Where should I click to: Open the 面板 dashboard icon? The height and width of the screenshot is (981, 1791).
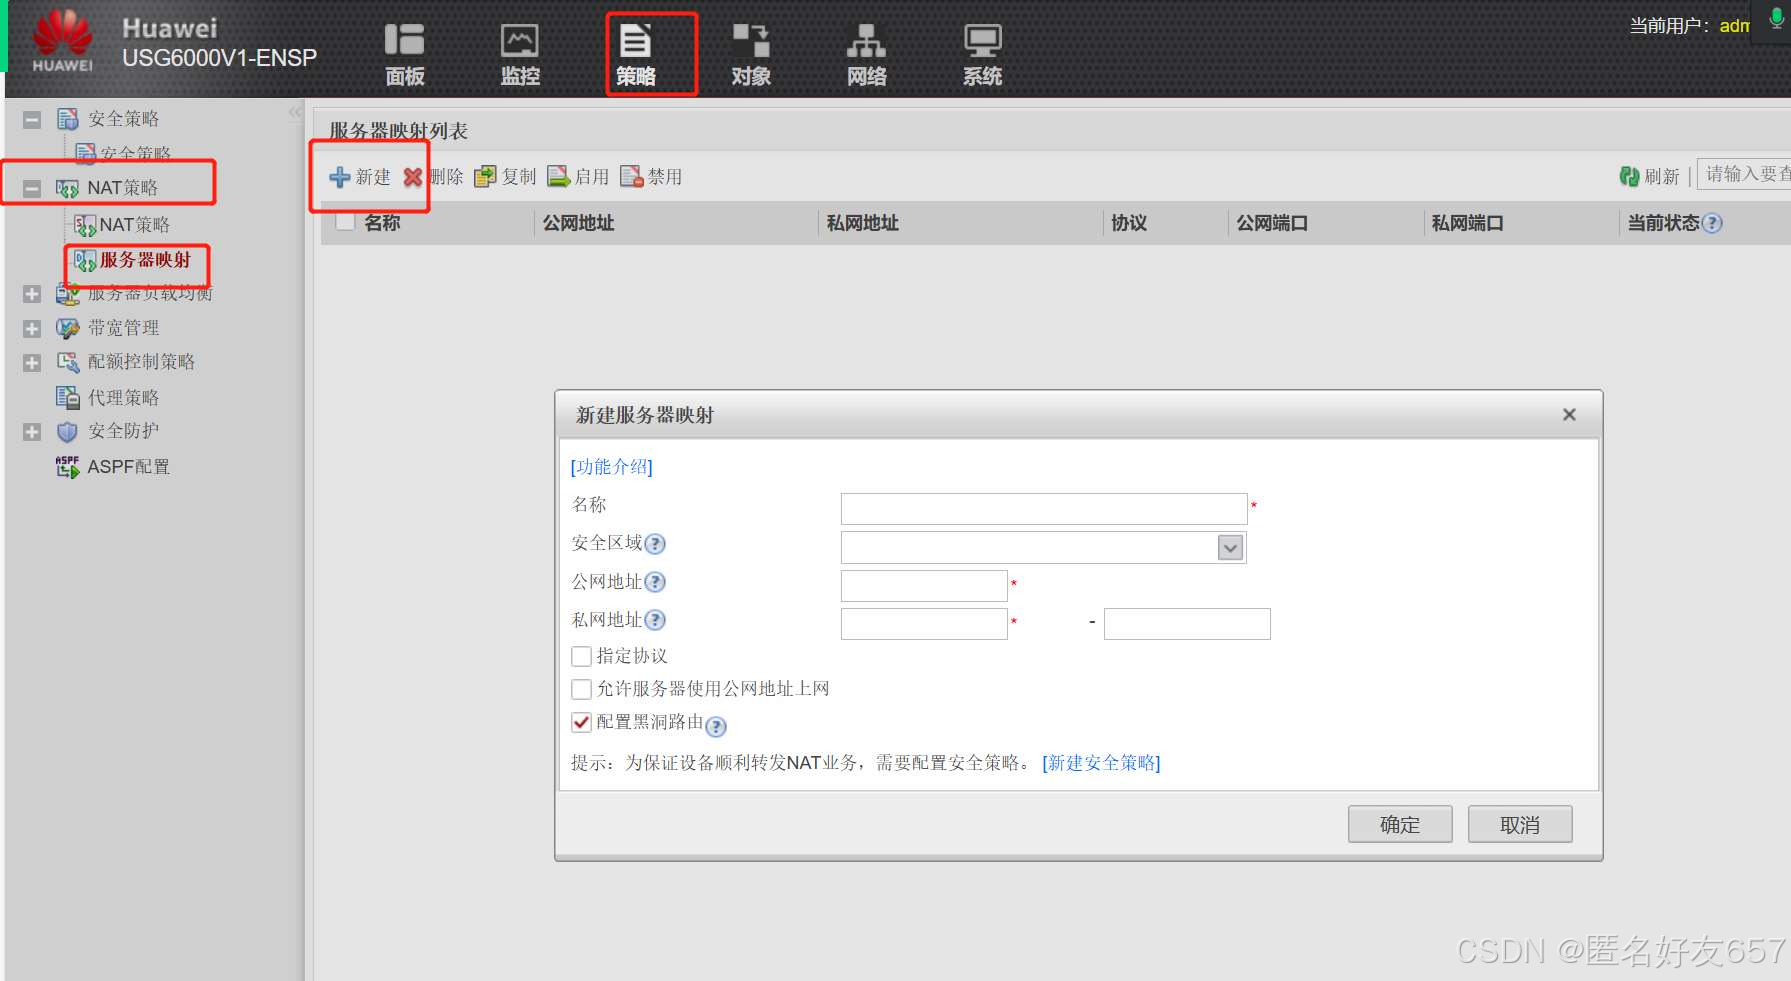click(404, 41)
